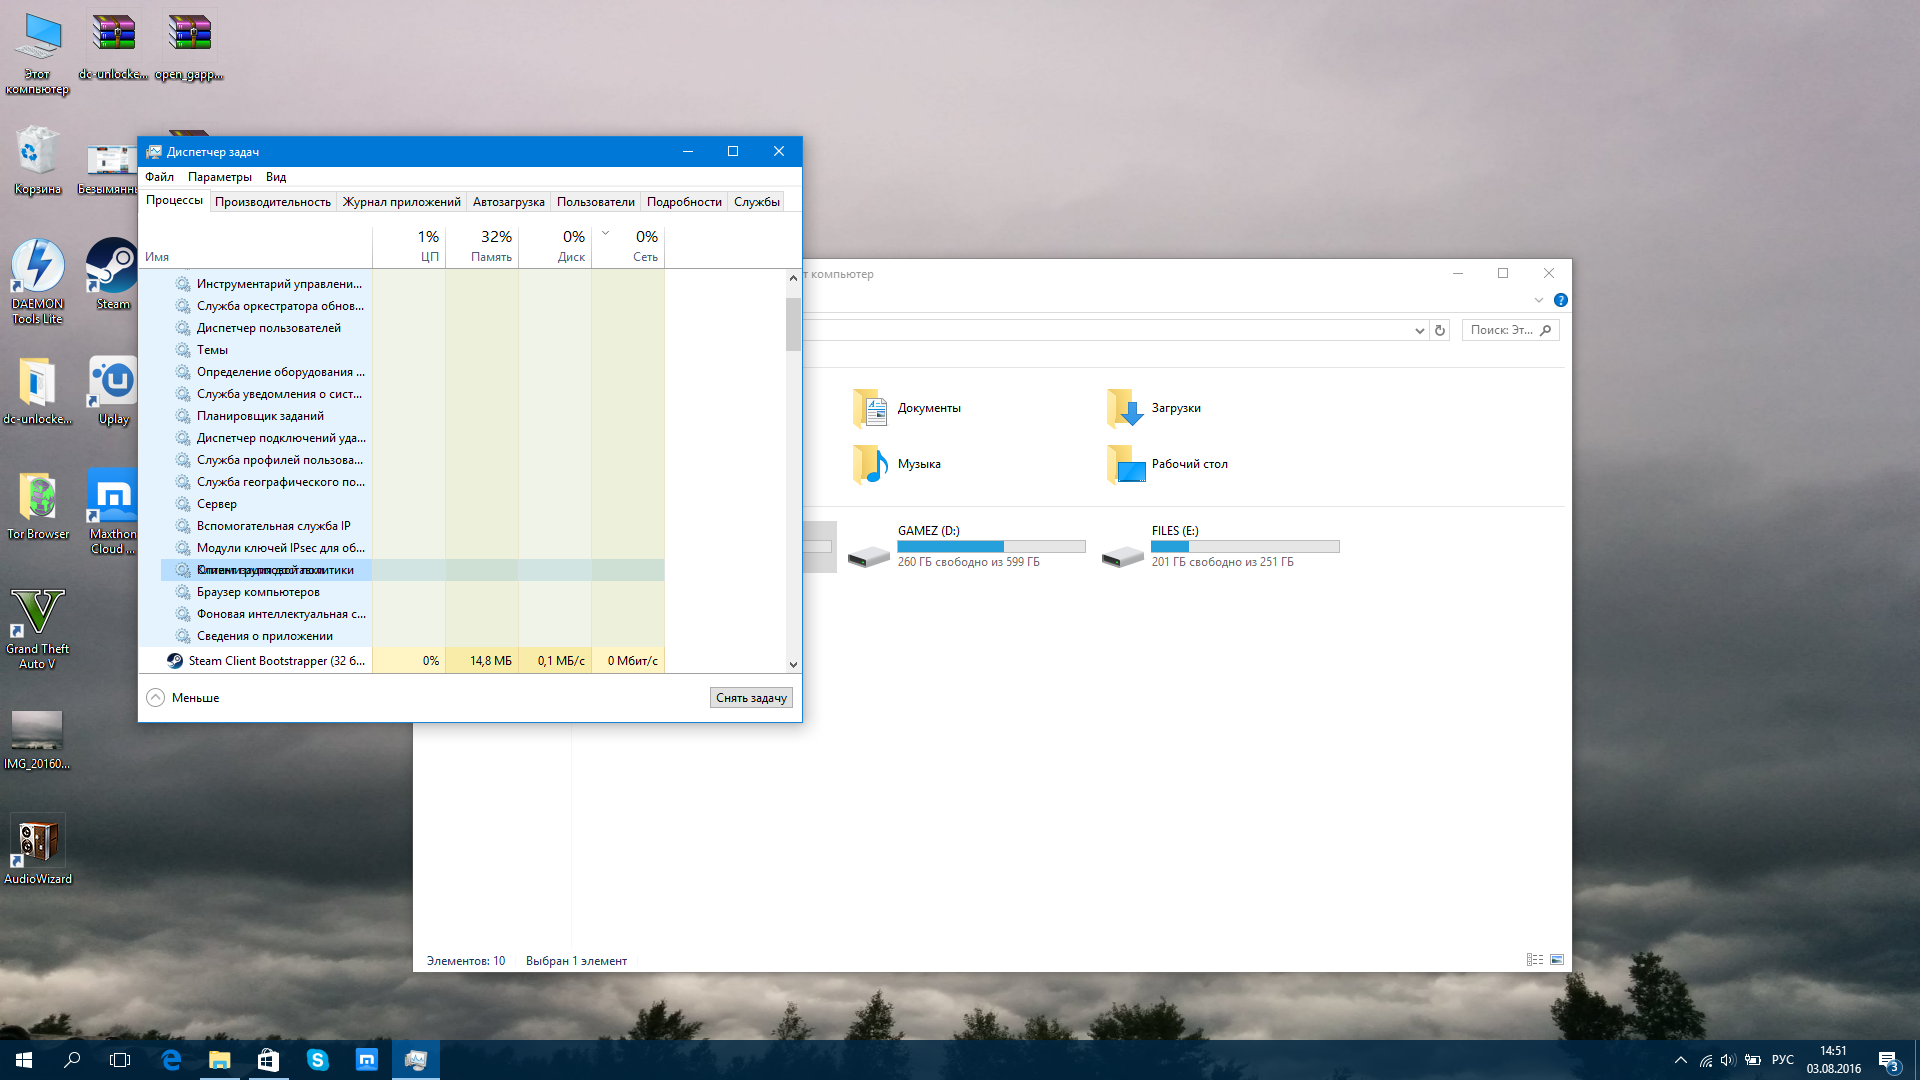This screenshot has height=1080, width=1920.
Task: Click the Explorer refresh icon
Action: [1440, 330]
